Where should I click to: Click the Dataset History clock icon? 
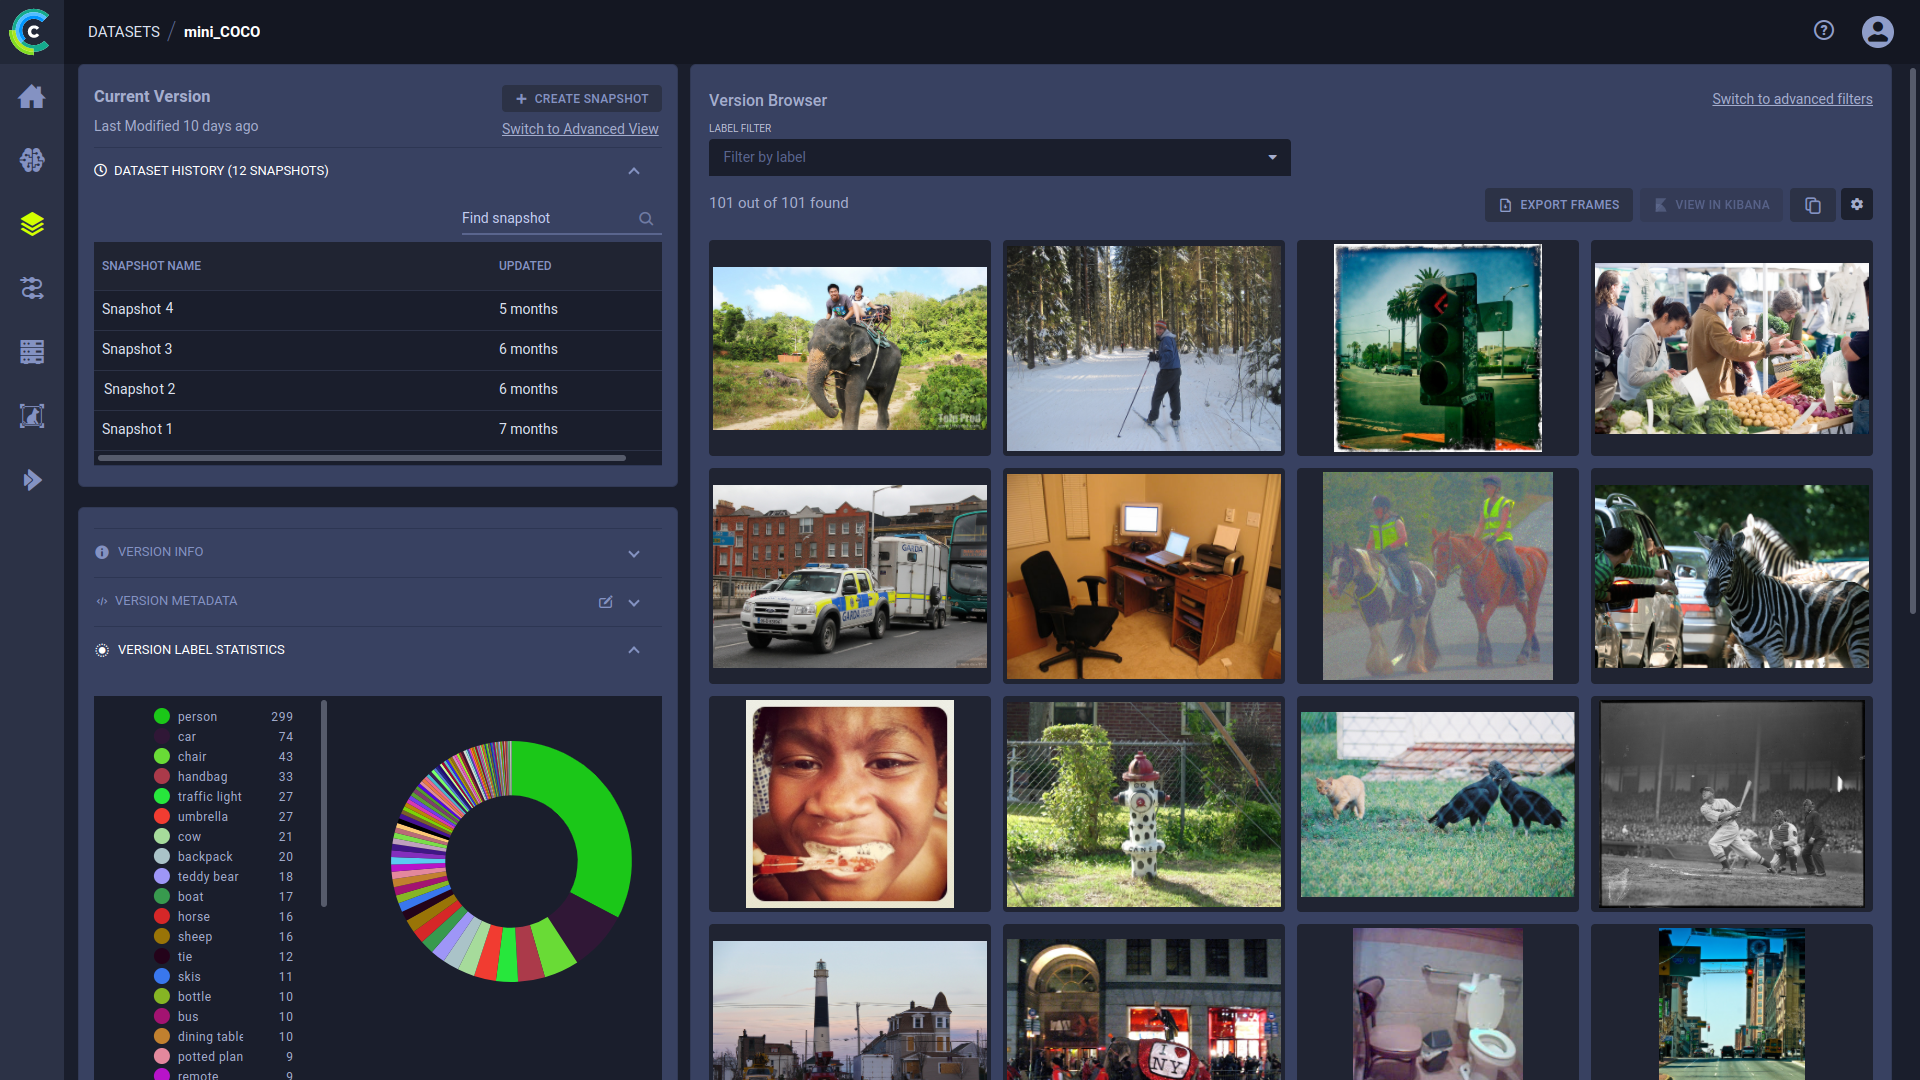click(100, 171)
